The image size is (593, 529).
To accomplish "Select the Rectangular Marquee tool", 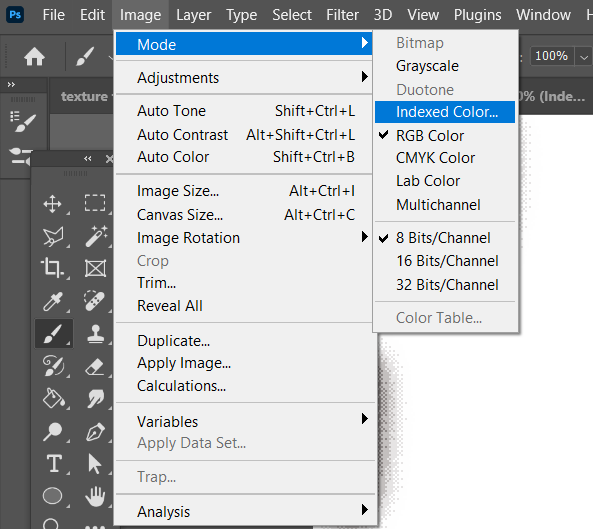I will point(95,203).
